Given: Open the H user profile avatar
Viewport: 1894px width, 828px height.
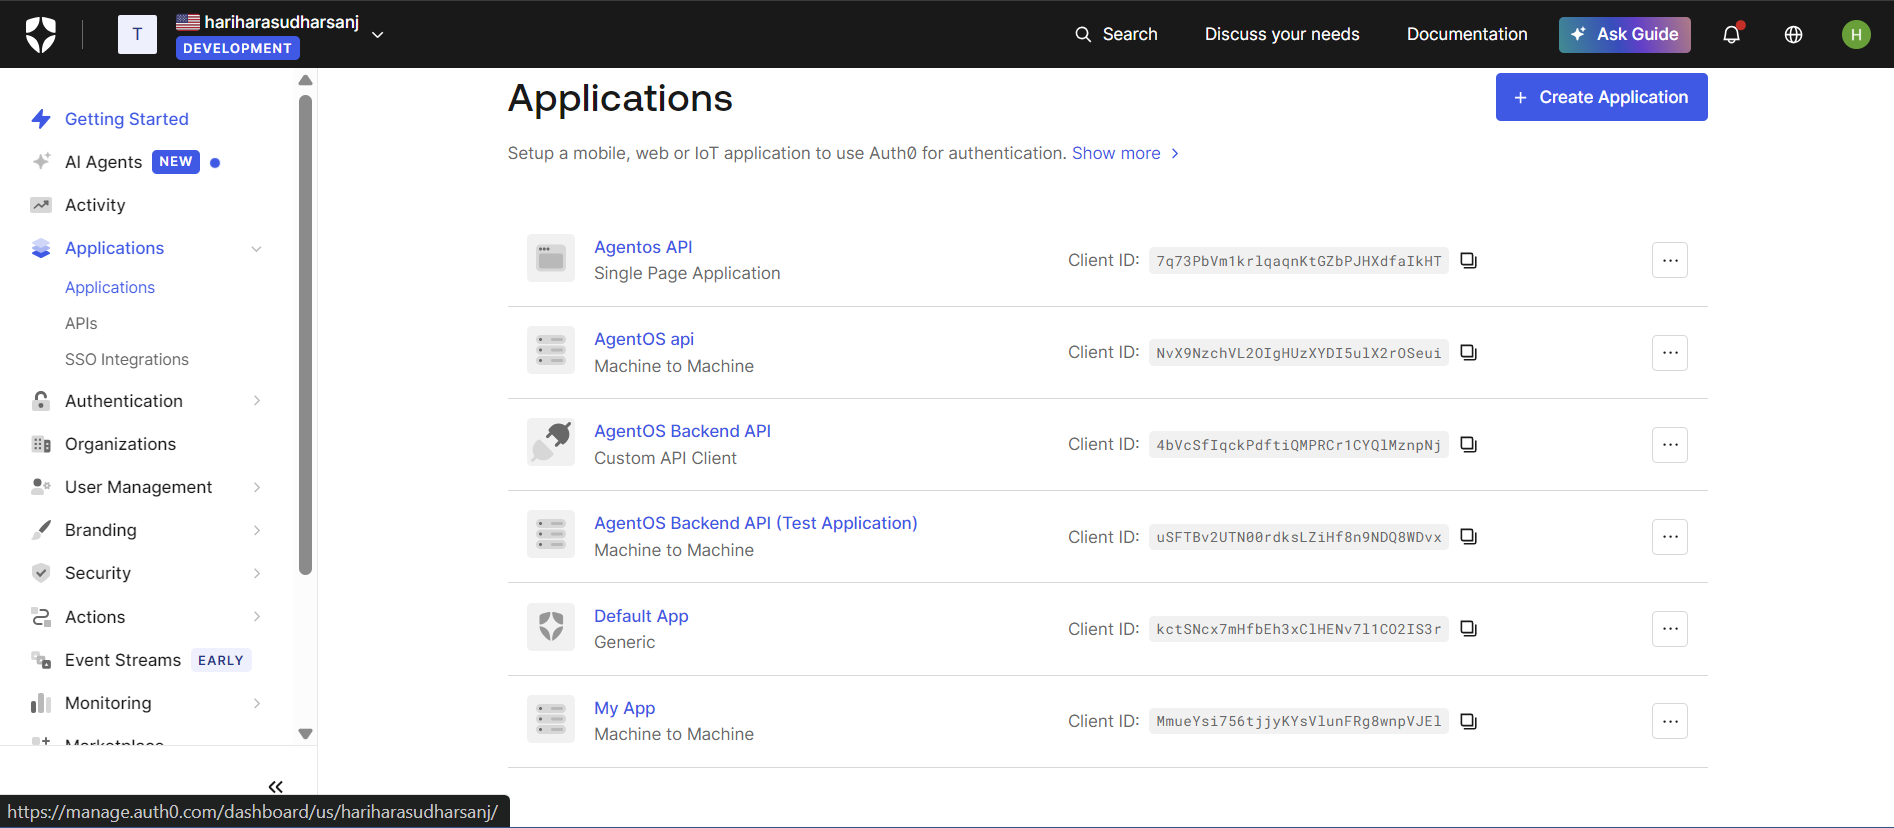Looking at the screenshot, I should pos(1856,34).
